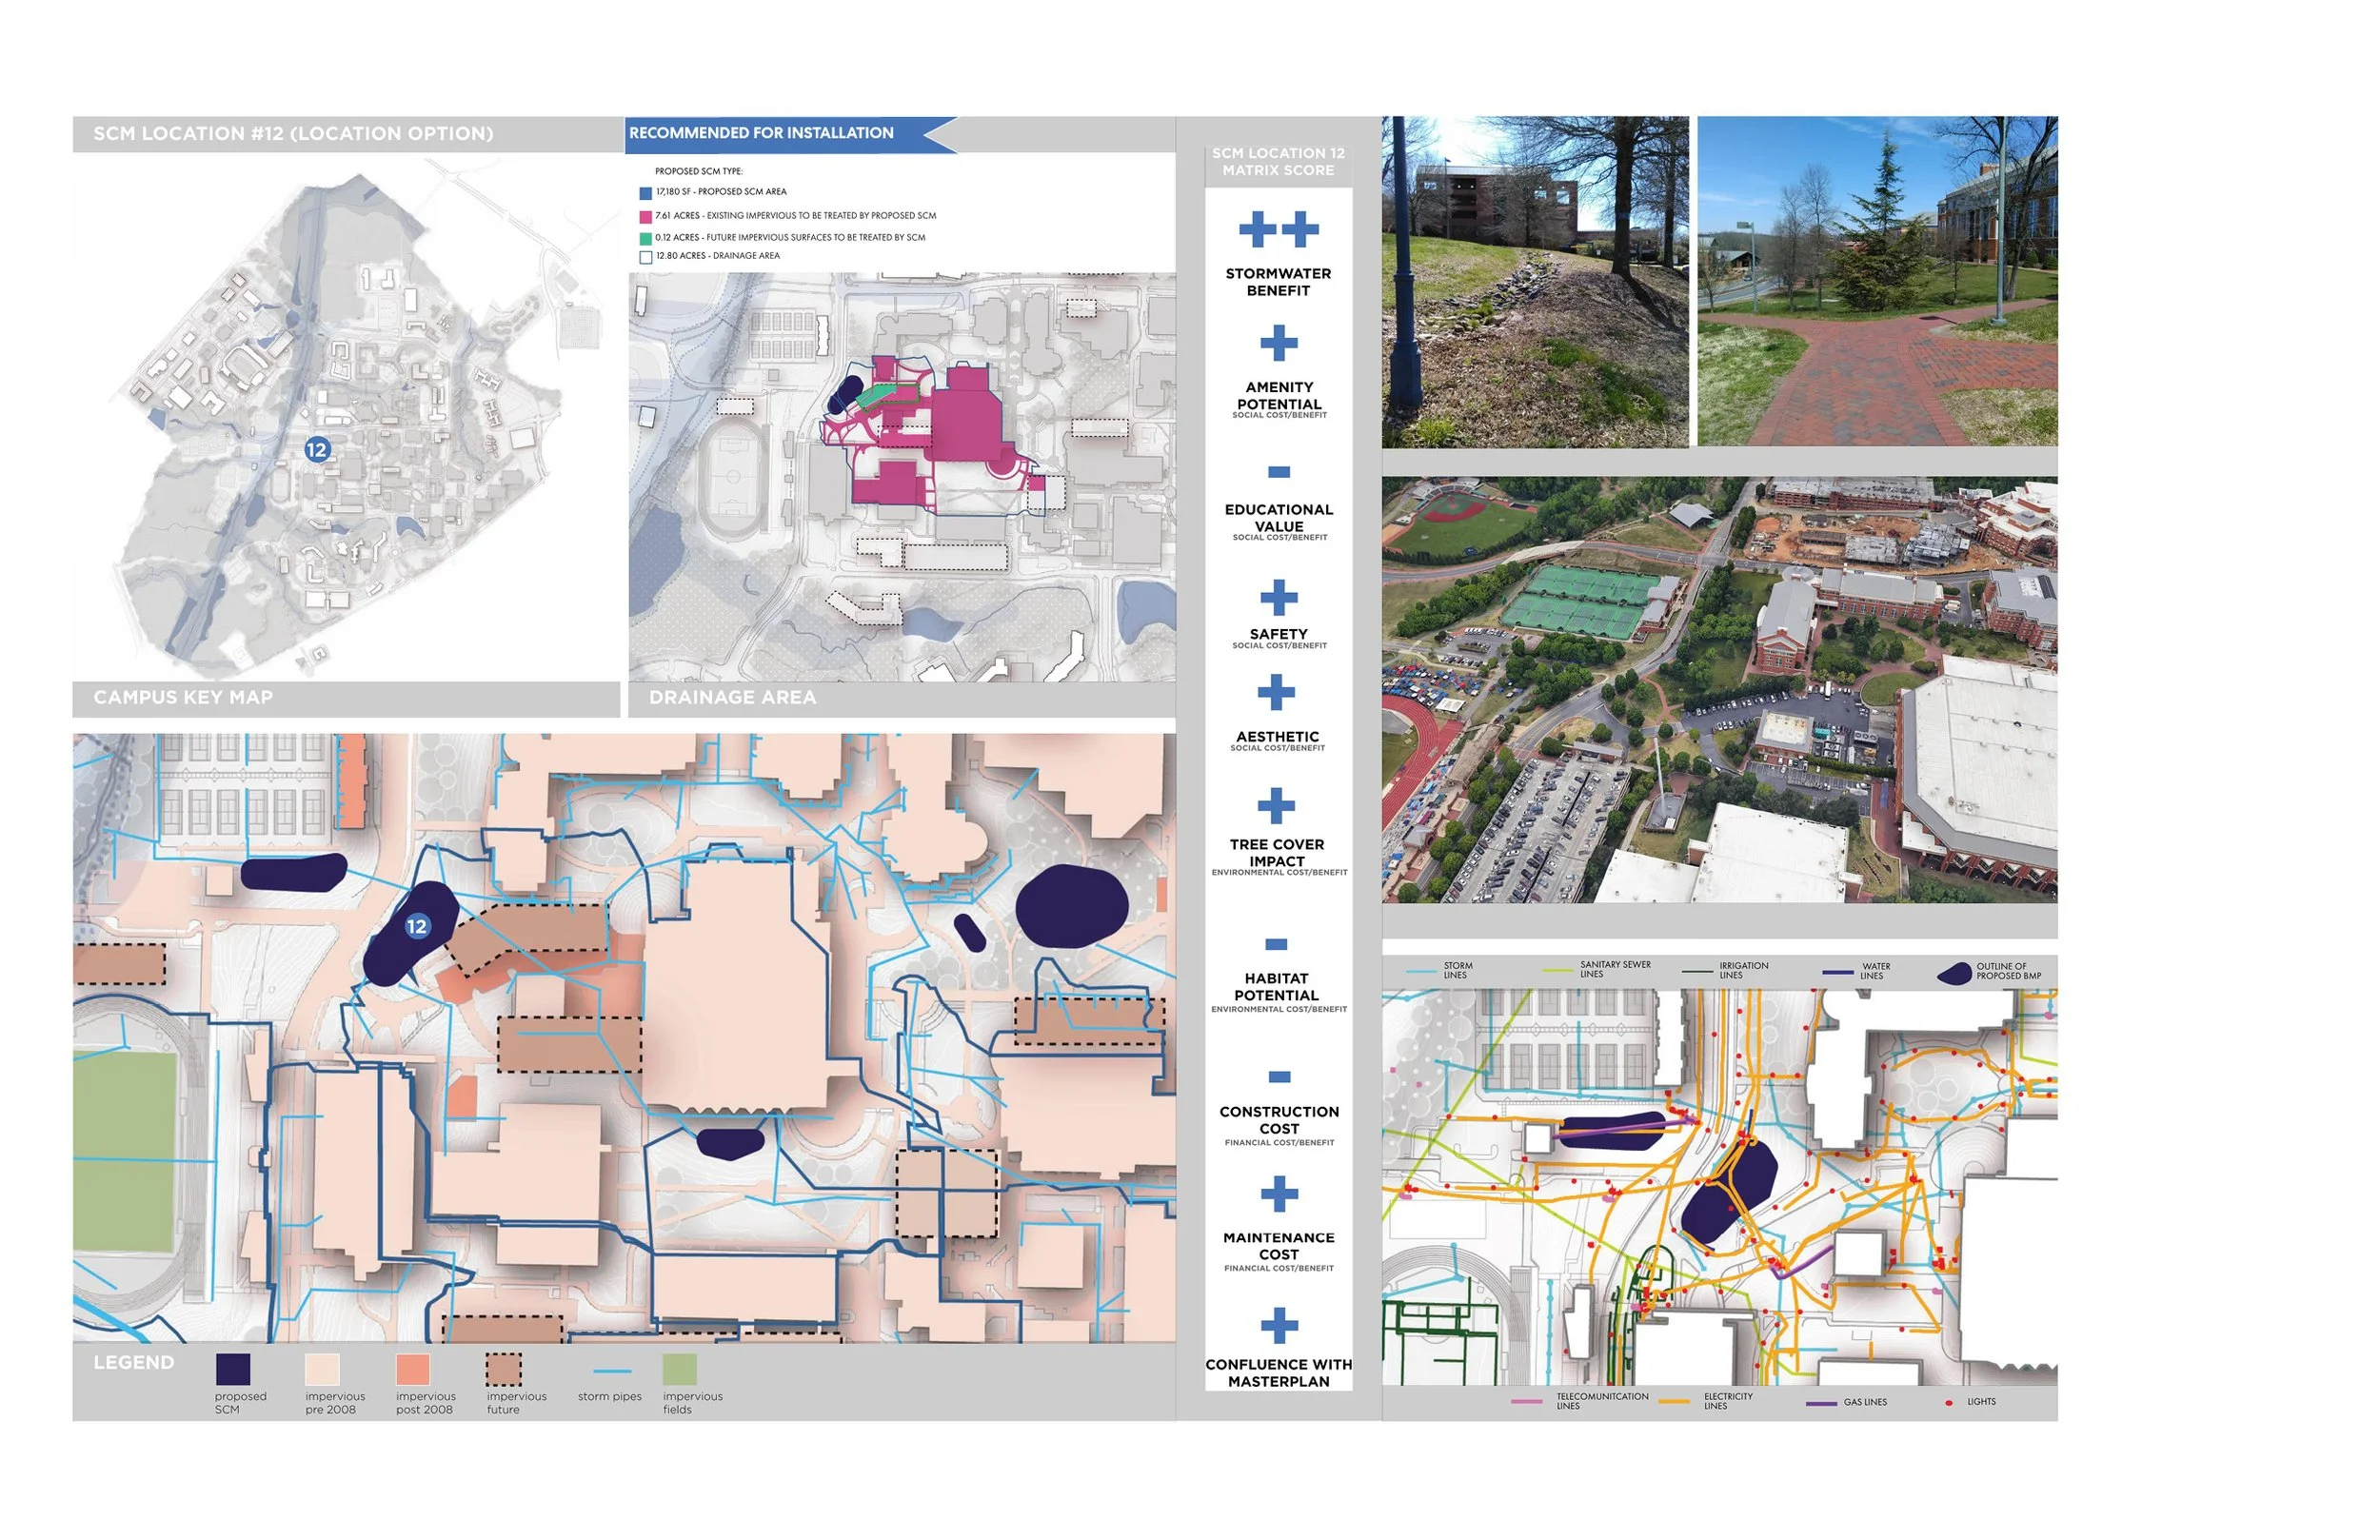
Task: Click the 12 marker on campus key map
Action: click(x=317, y=450)
